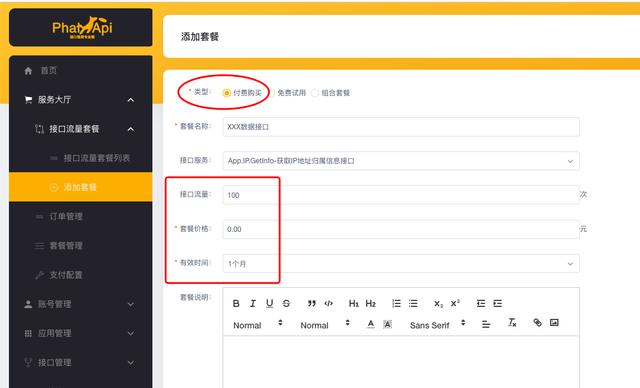This screenshot has width=640, height=388.
Task: Open the text color picker
Action: [x=371, y=324]
